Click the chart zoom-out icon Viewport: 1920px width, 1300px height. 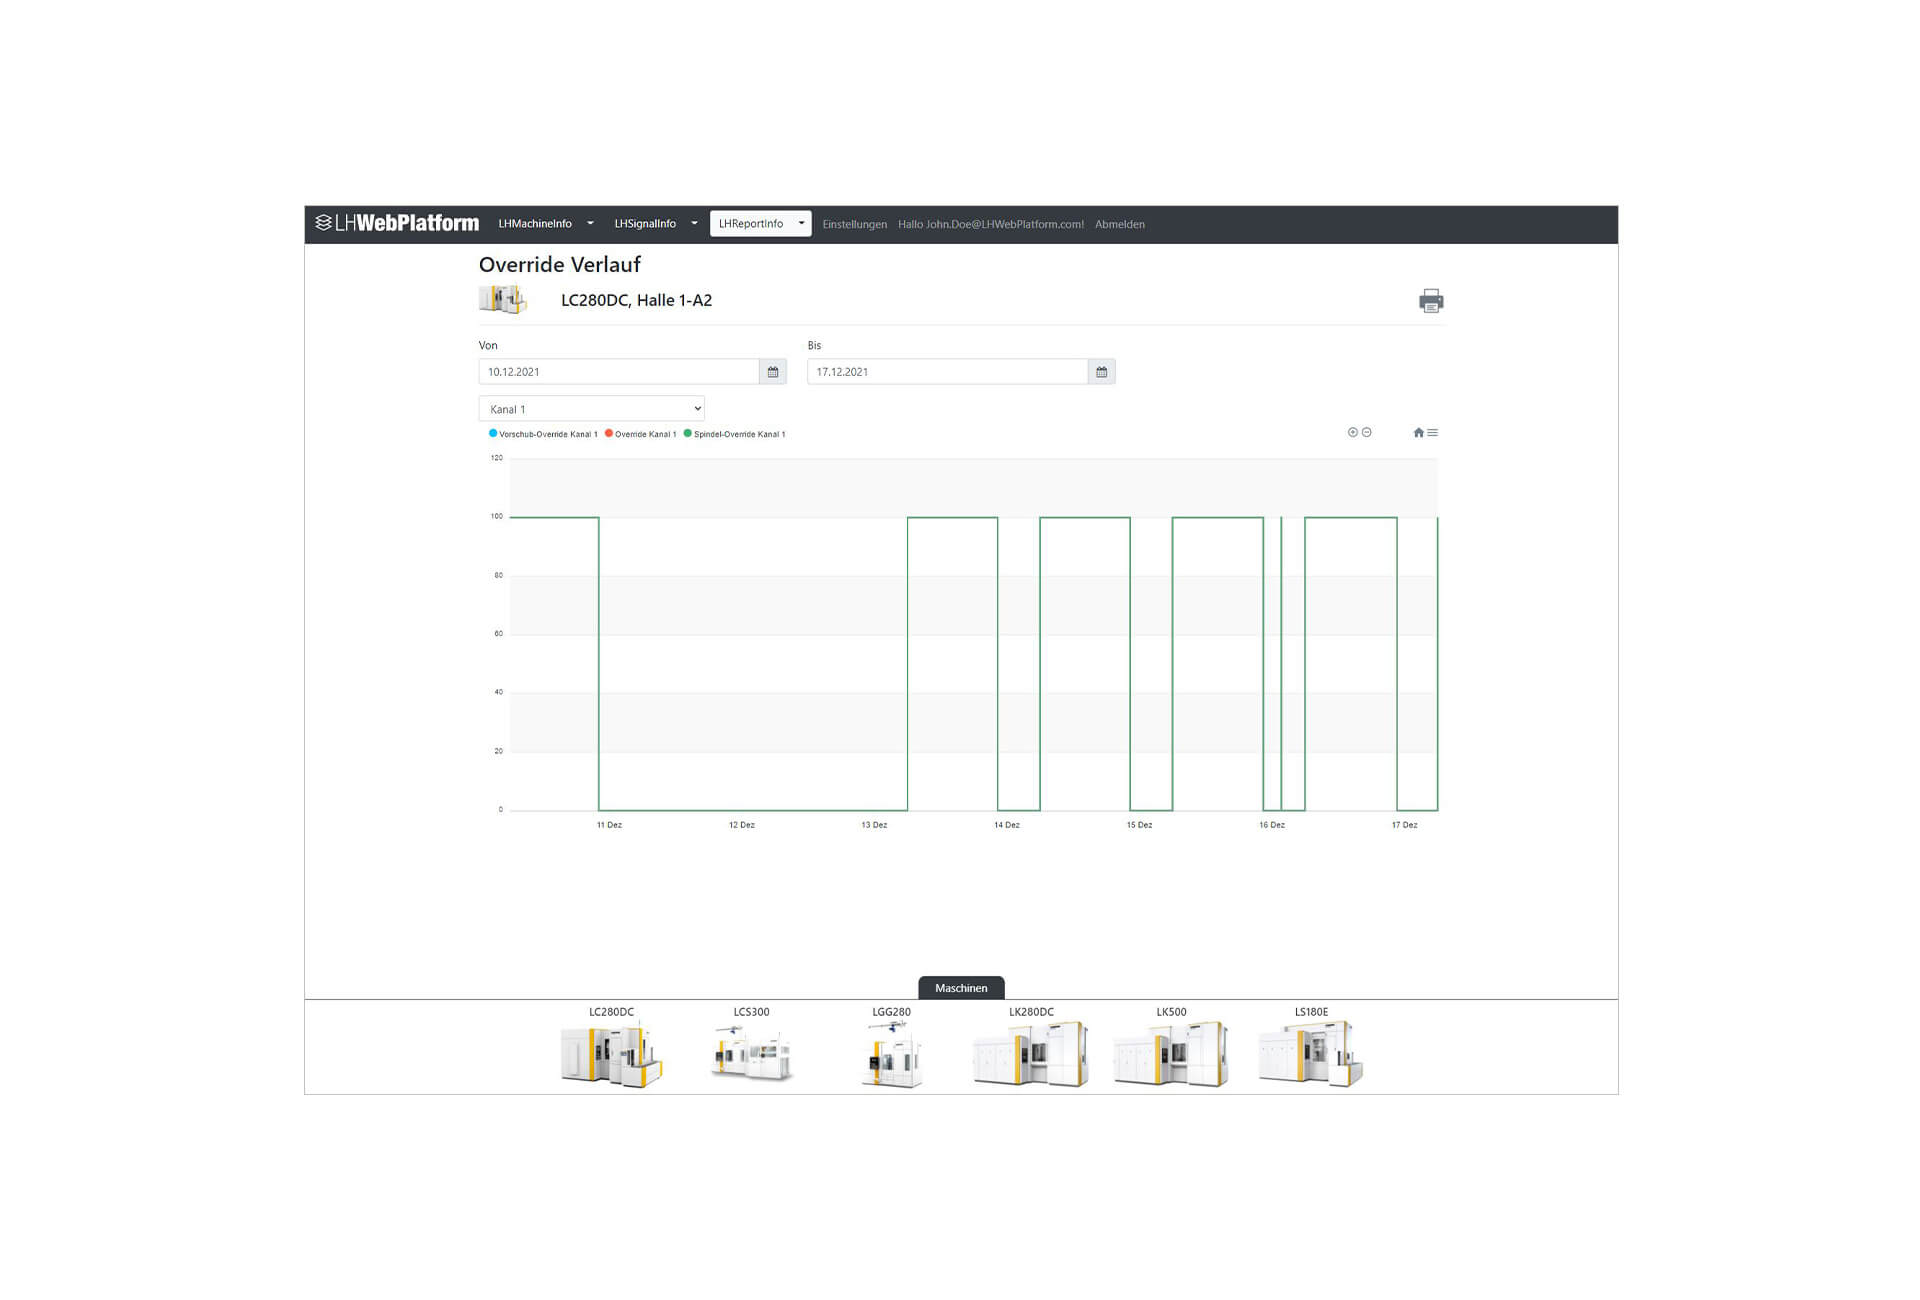1367,433
